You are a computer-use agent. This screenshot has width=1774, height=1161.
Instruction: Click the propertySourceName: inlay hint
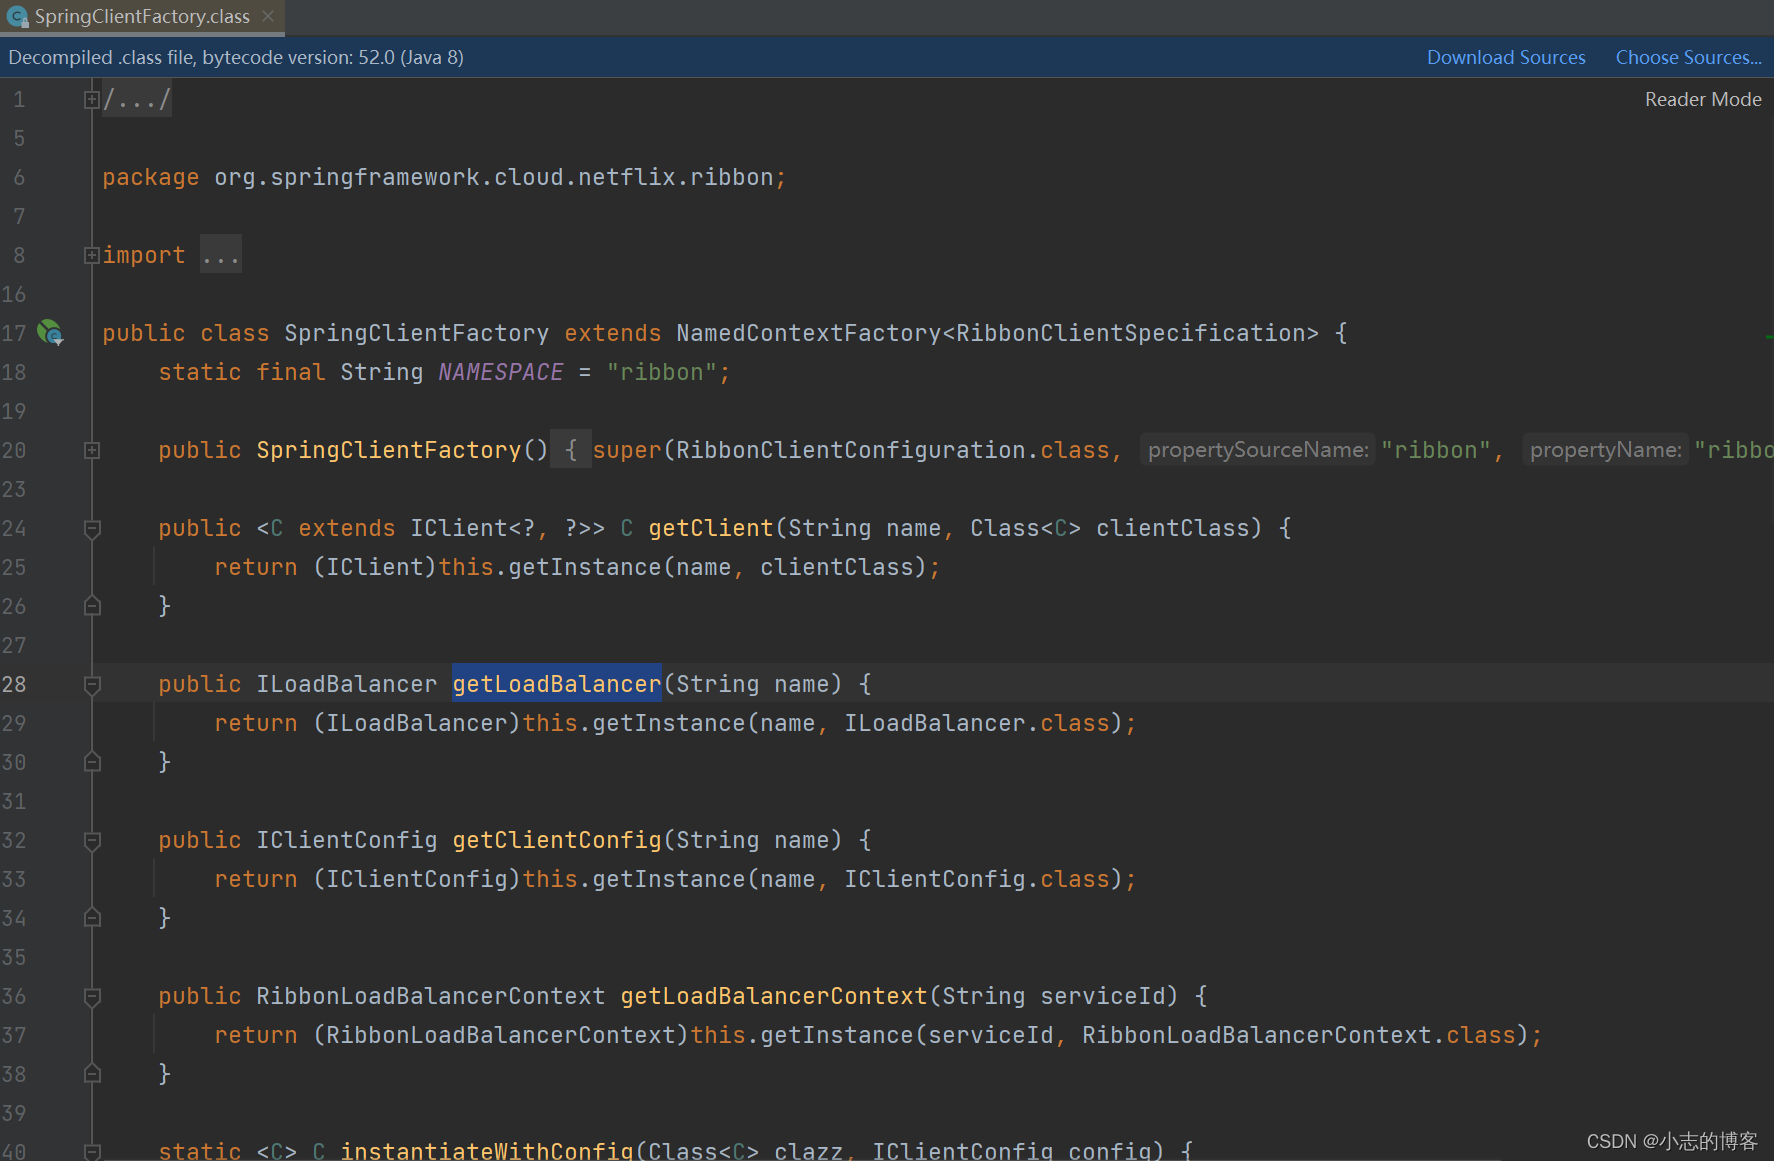[x=1258, y=450]
